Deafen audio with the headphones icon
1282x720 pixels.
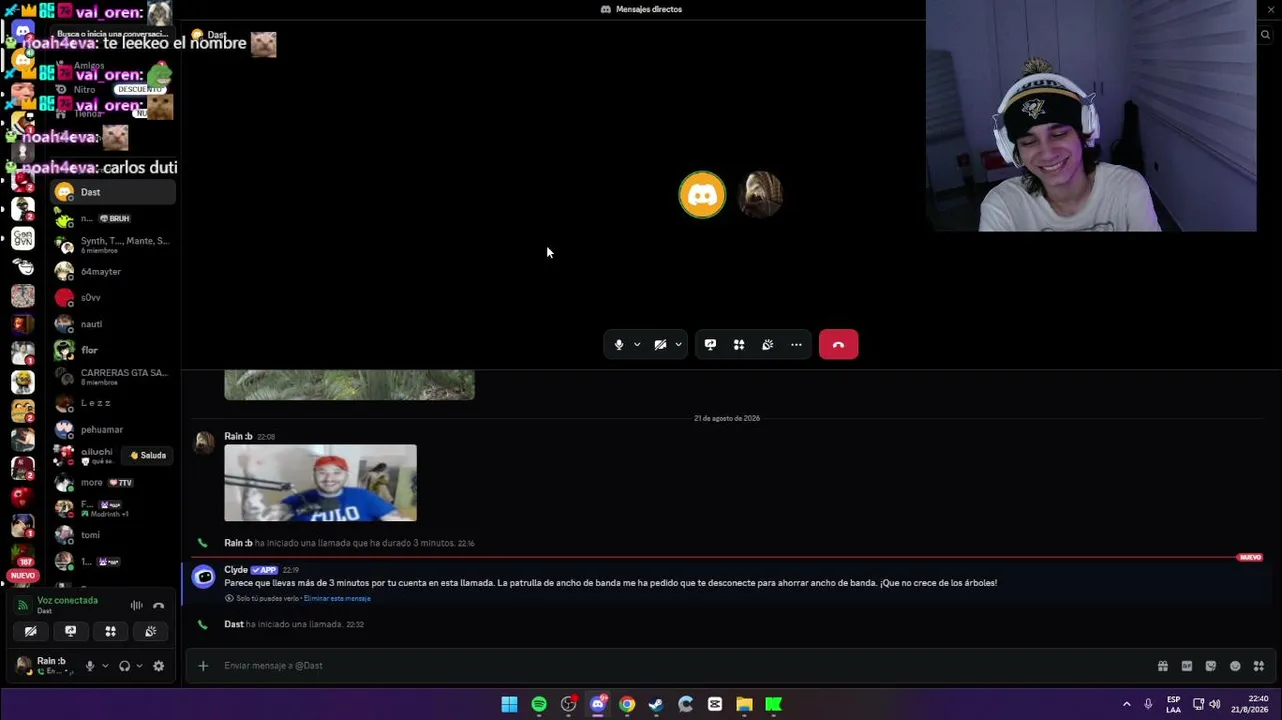coord(124,666)
